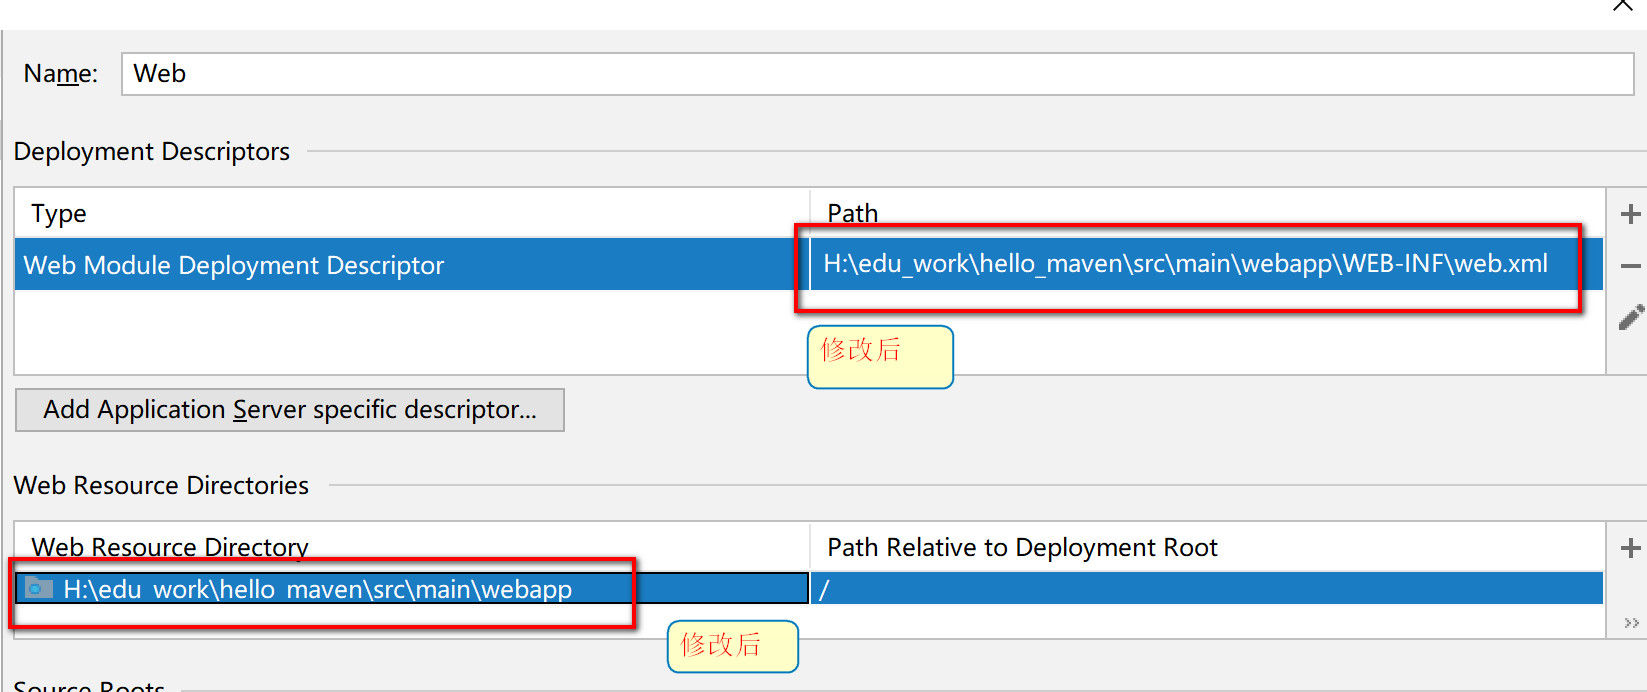1647x692 pixels.
Task: Click the yellow callout below the web.xml path
Action: [880, 357]
